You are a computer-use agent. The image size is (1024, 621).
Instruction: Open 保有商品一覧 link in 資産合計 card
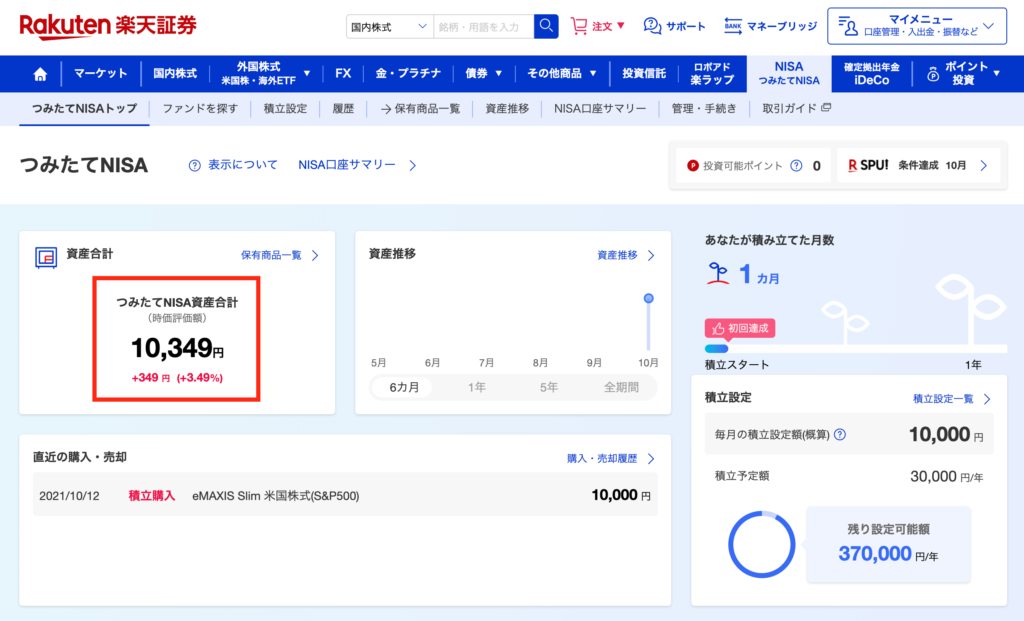click(271, 255)
